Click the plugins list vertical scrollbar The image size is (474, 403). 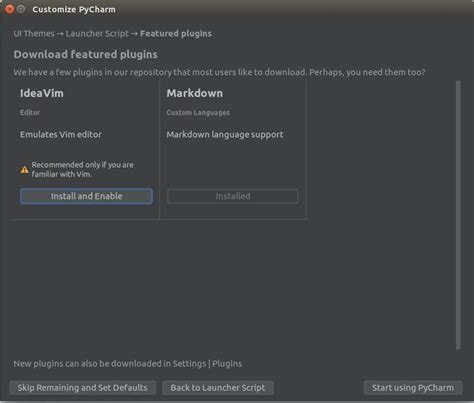458,215
